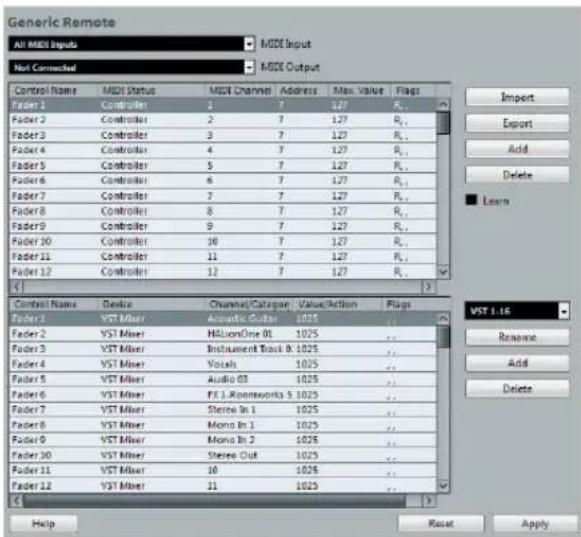
Task: Click the Channel/Category column header
Action: 249,304
